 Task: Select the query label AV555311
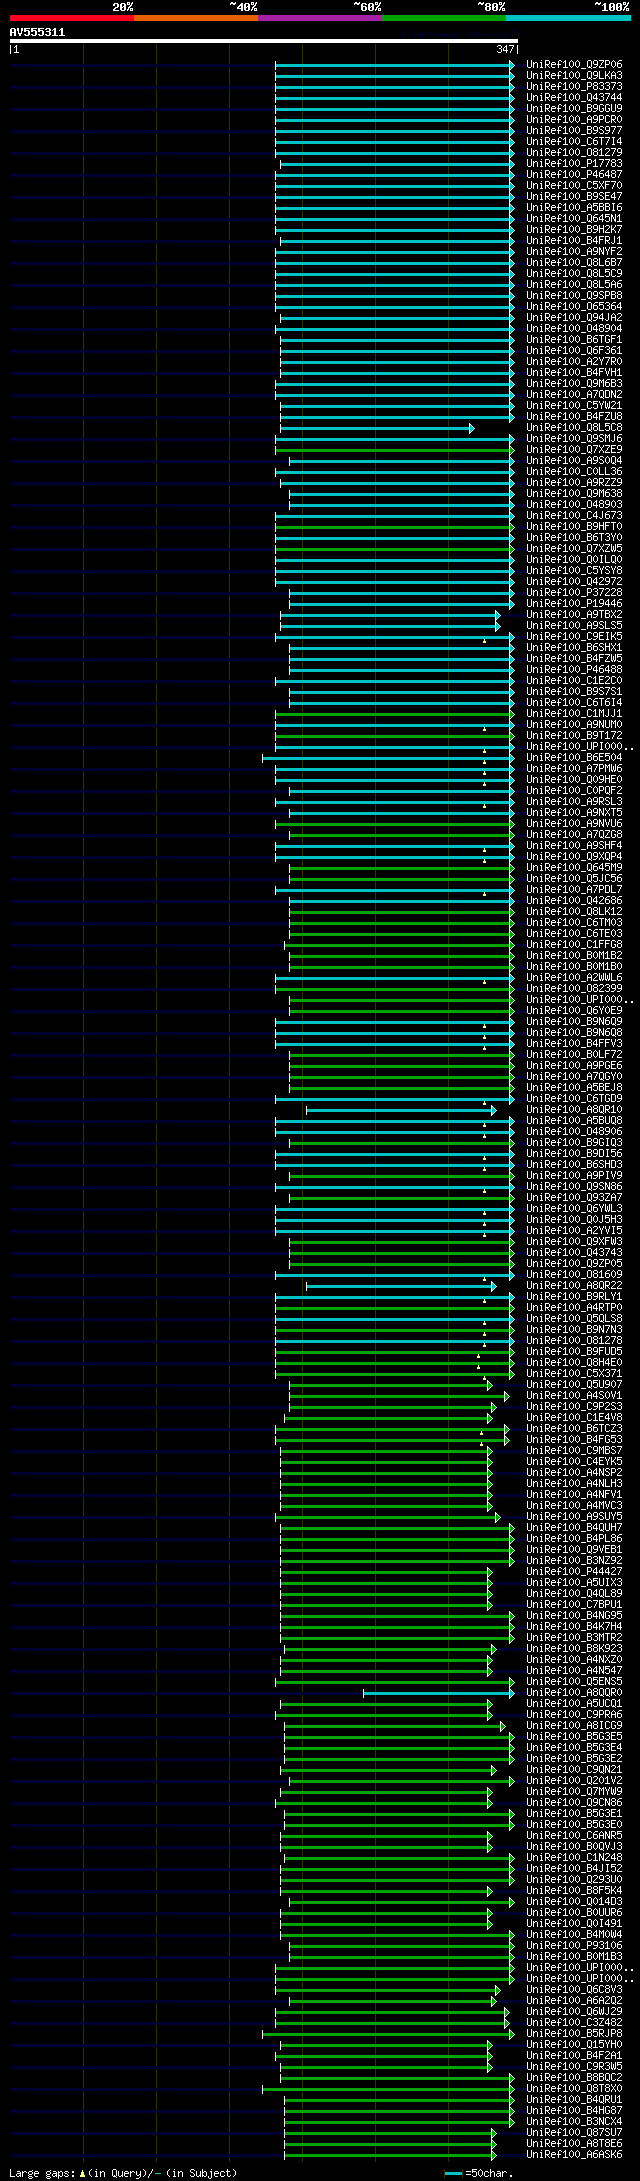pyautogui.click(x=38, y=32)
